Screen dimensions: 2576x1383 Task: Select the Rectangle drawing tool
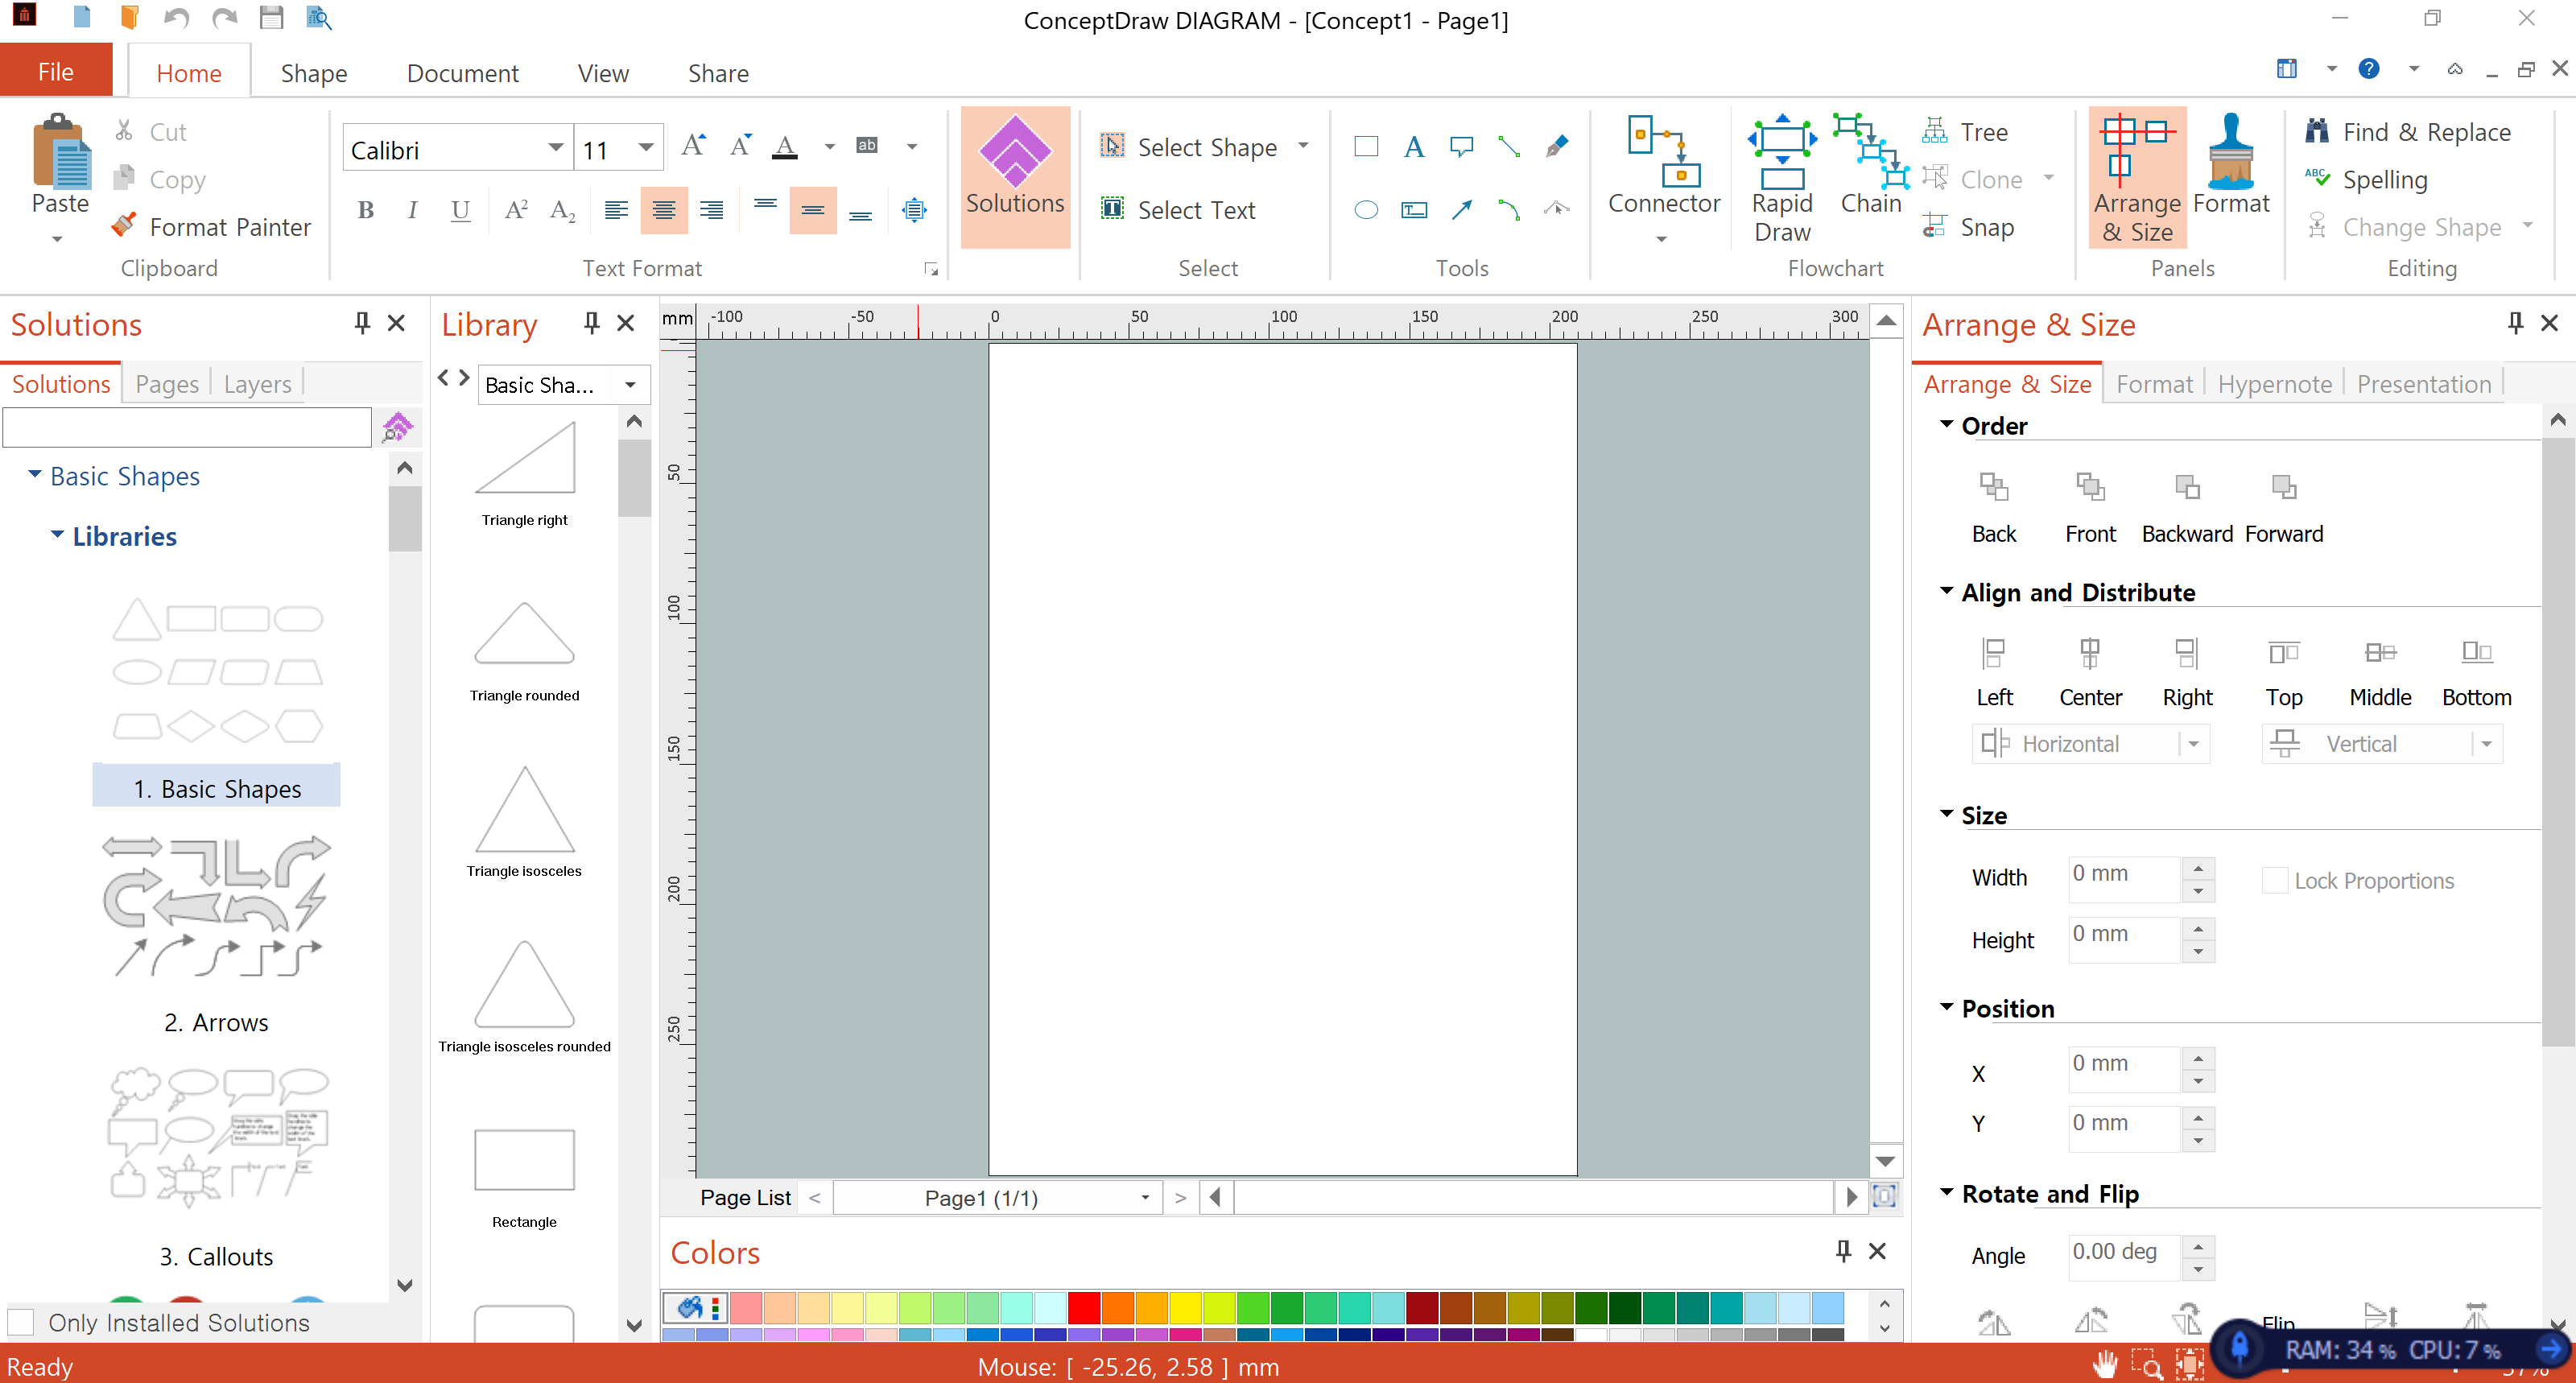point(1365,147)
